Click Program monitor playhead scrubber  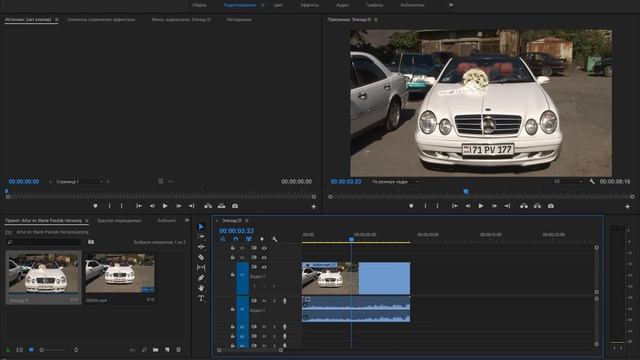pyautogui.click(x=466, y=191)
